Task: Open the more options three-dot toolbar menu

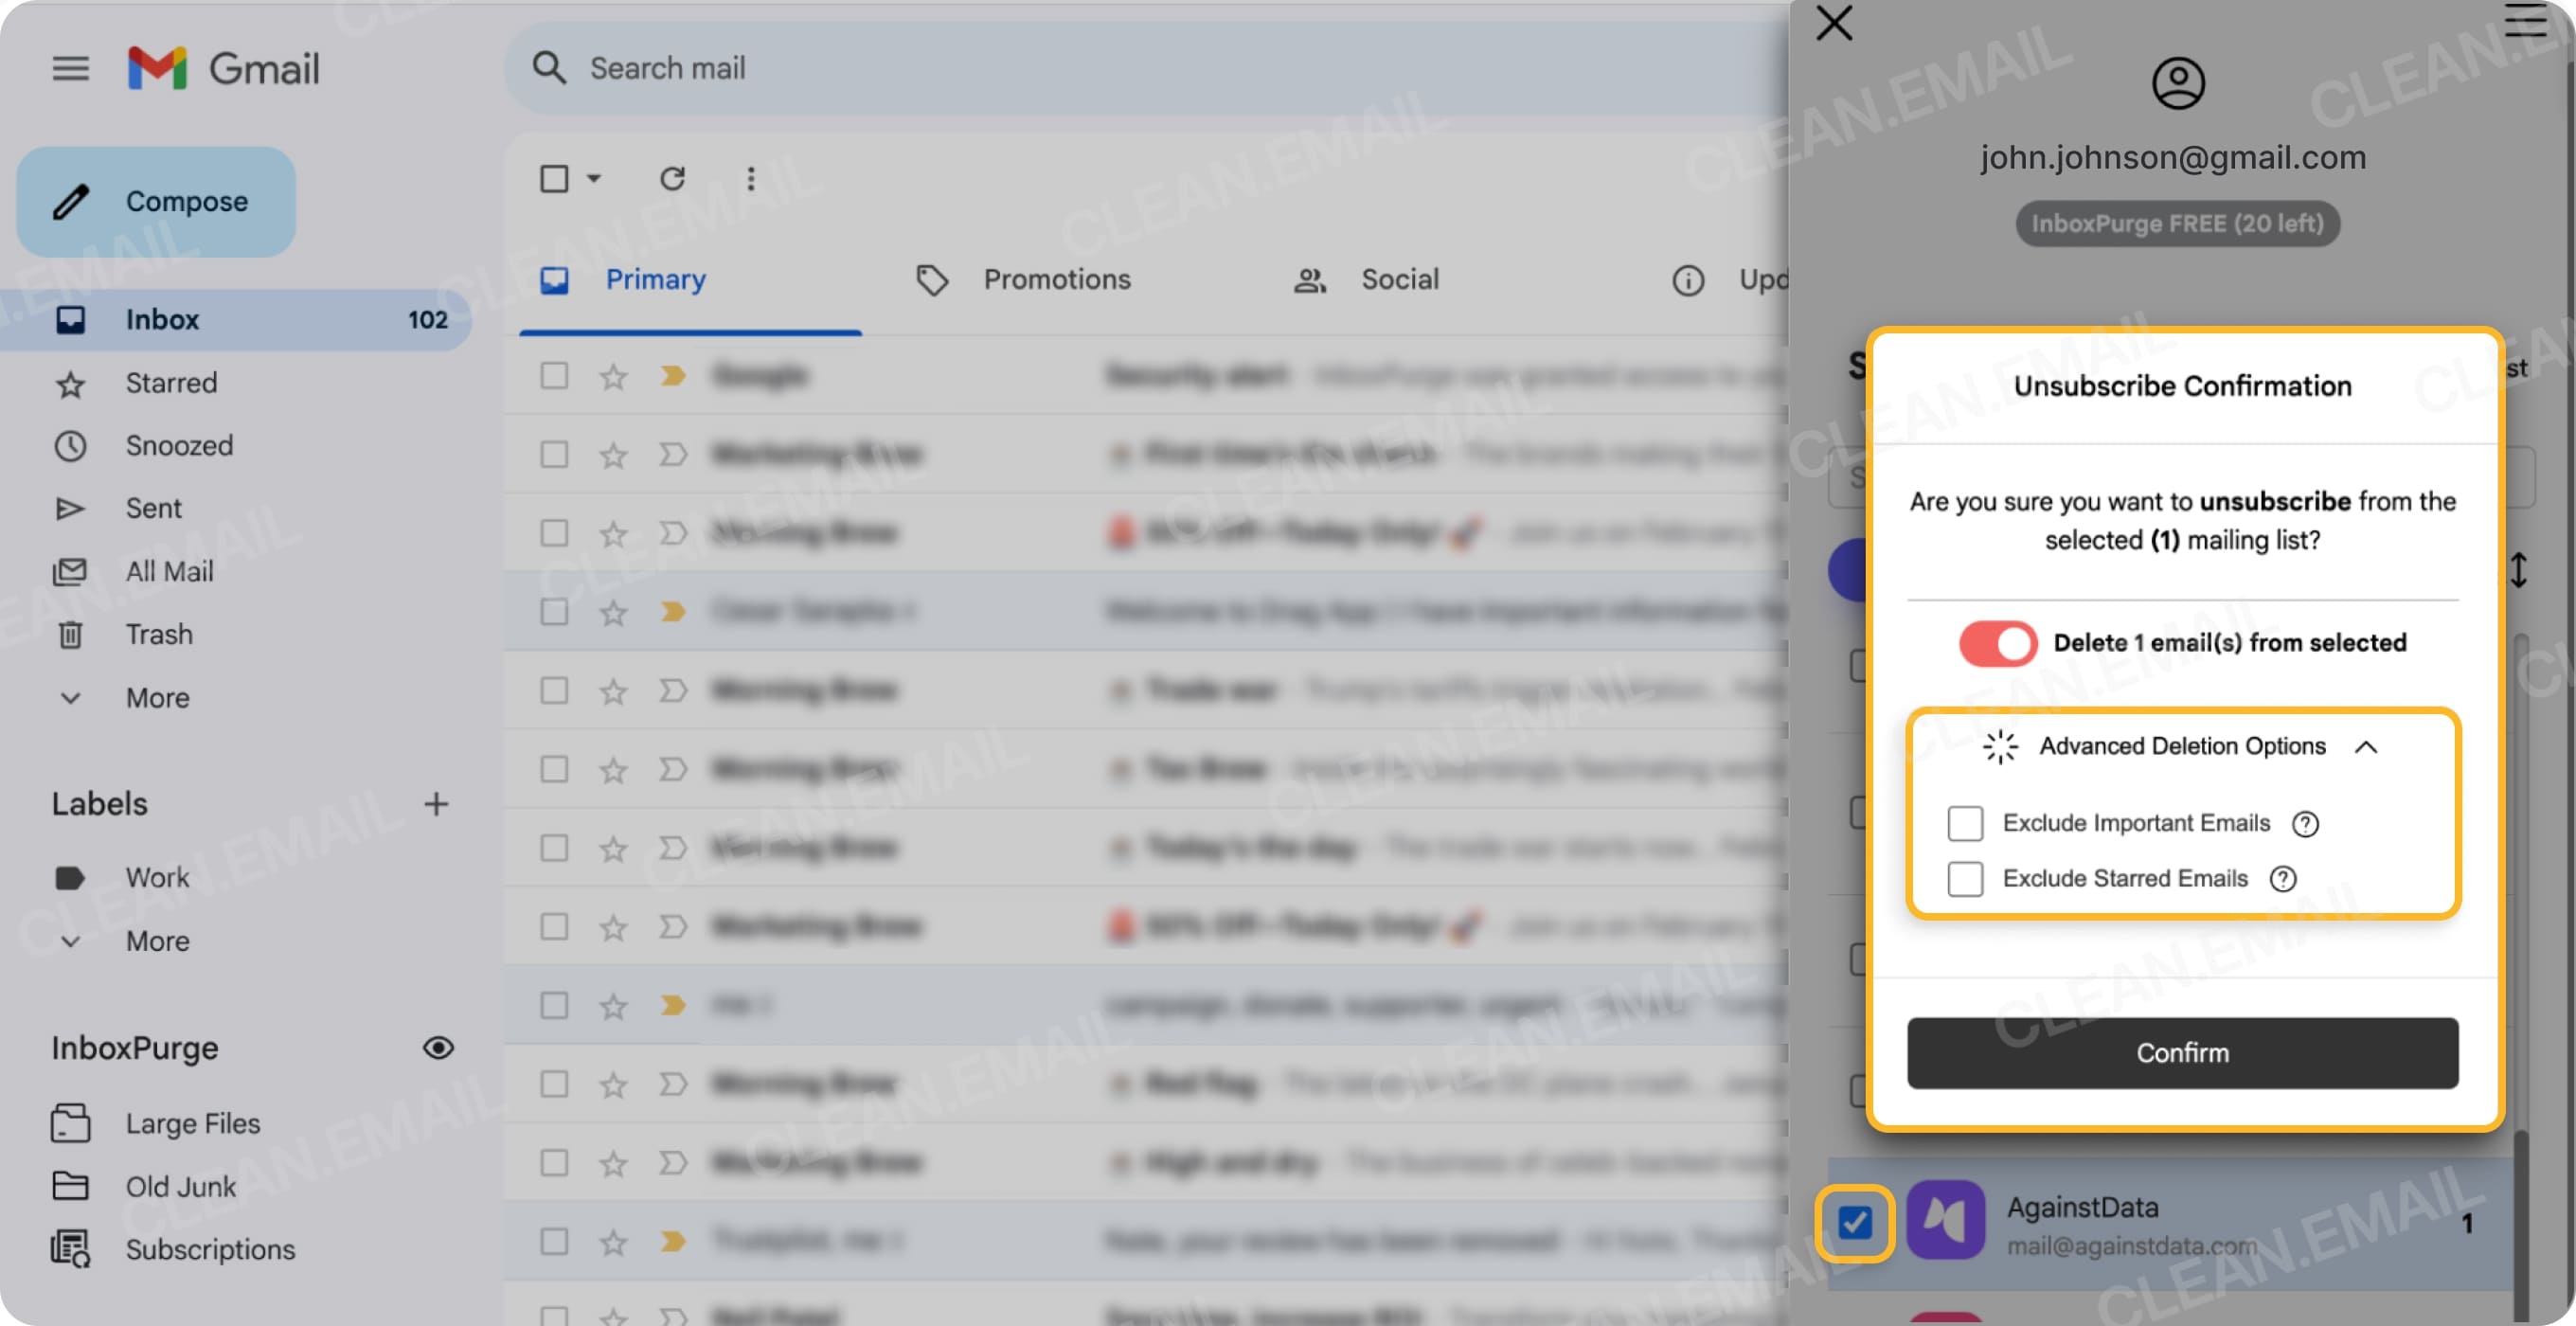Action: (x=751, y=177)
